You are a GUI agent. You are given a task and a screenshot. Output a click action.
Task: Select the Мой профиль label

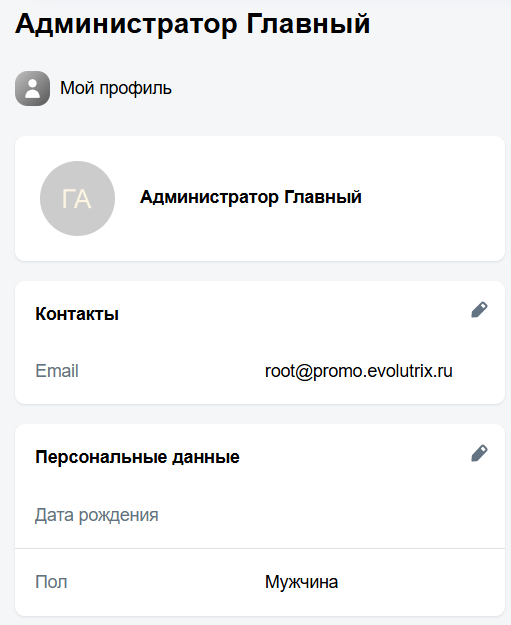tap(116, 88)
